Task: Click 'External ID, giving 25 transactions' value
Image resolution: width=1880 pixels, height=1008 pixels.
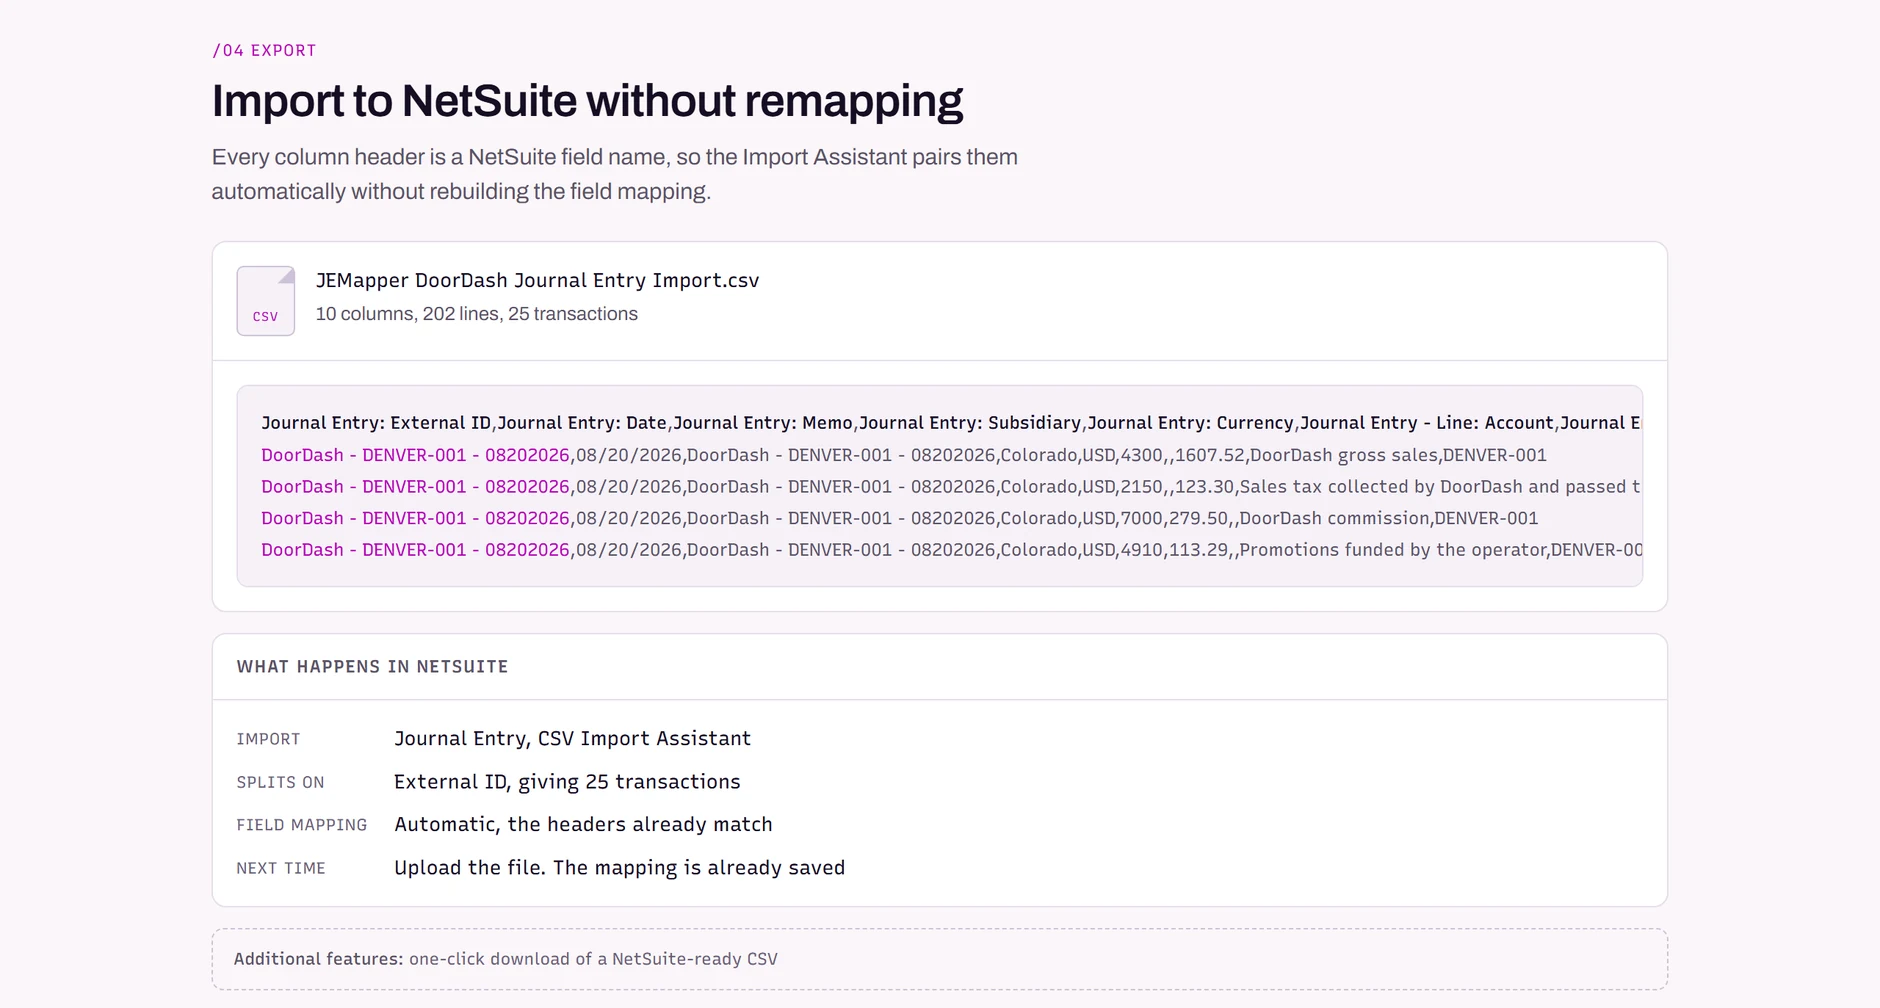Action: point(567,782)
